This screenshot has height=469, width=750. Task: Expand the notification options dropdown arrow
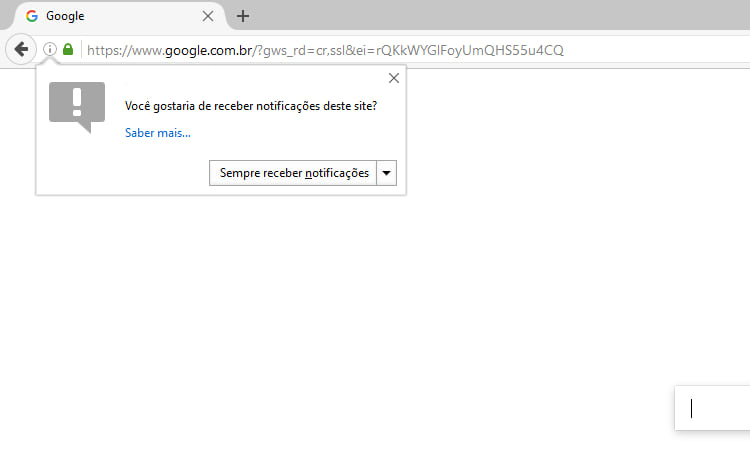(x=387, y=173)
